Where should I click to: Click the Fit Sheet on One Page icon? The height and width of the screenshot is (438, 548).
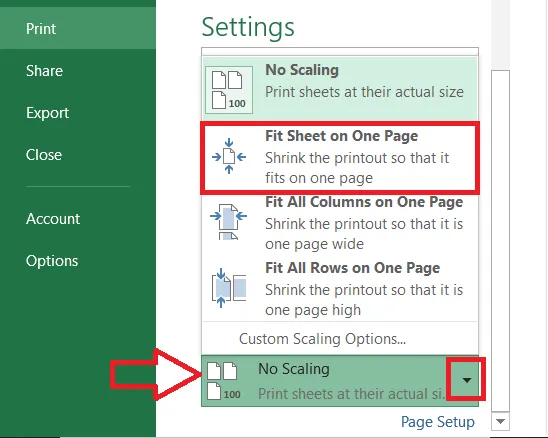click(x=229, y=156)
